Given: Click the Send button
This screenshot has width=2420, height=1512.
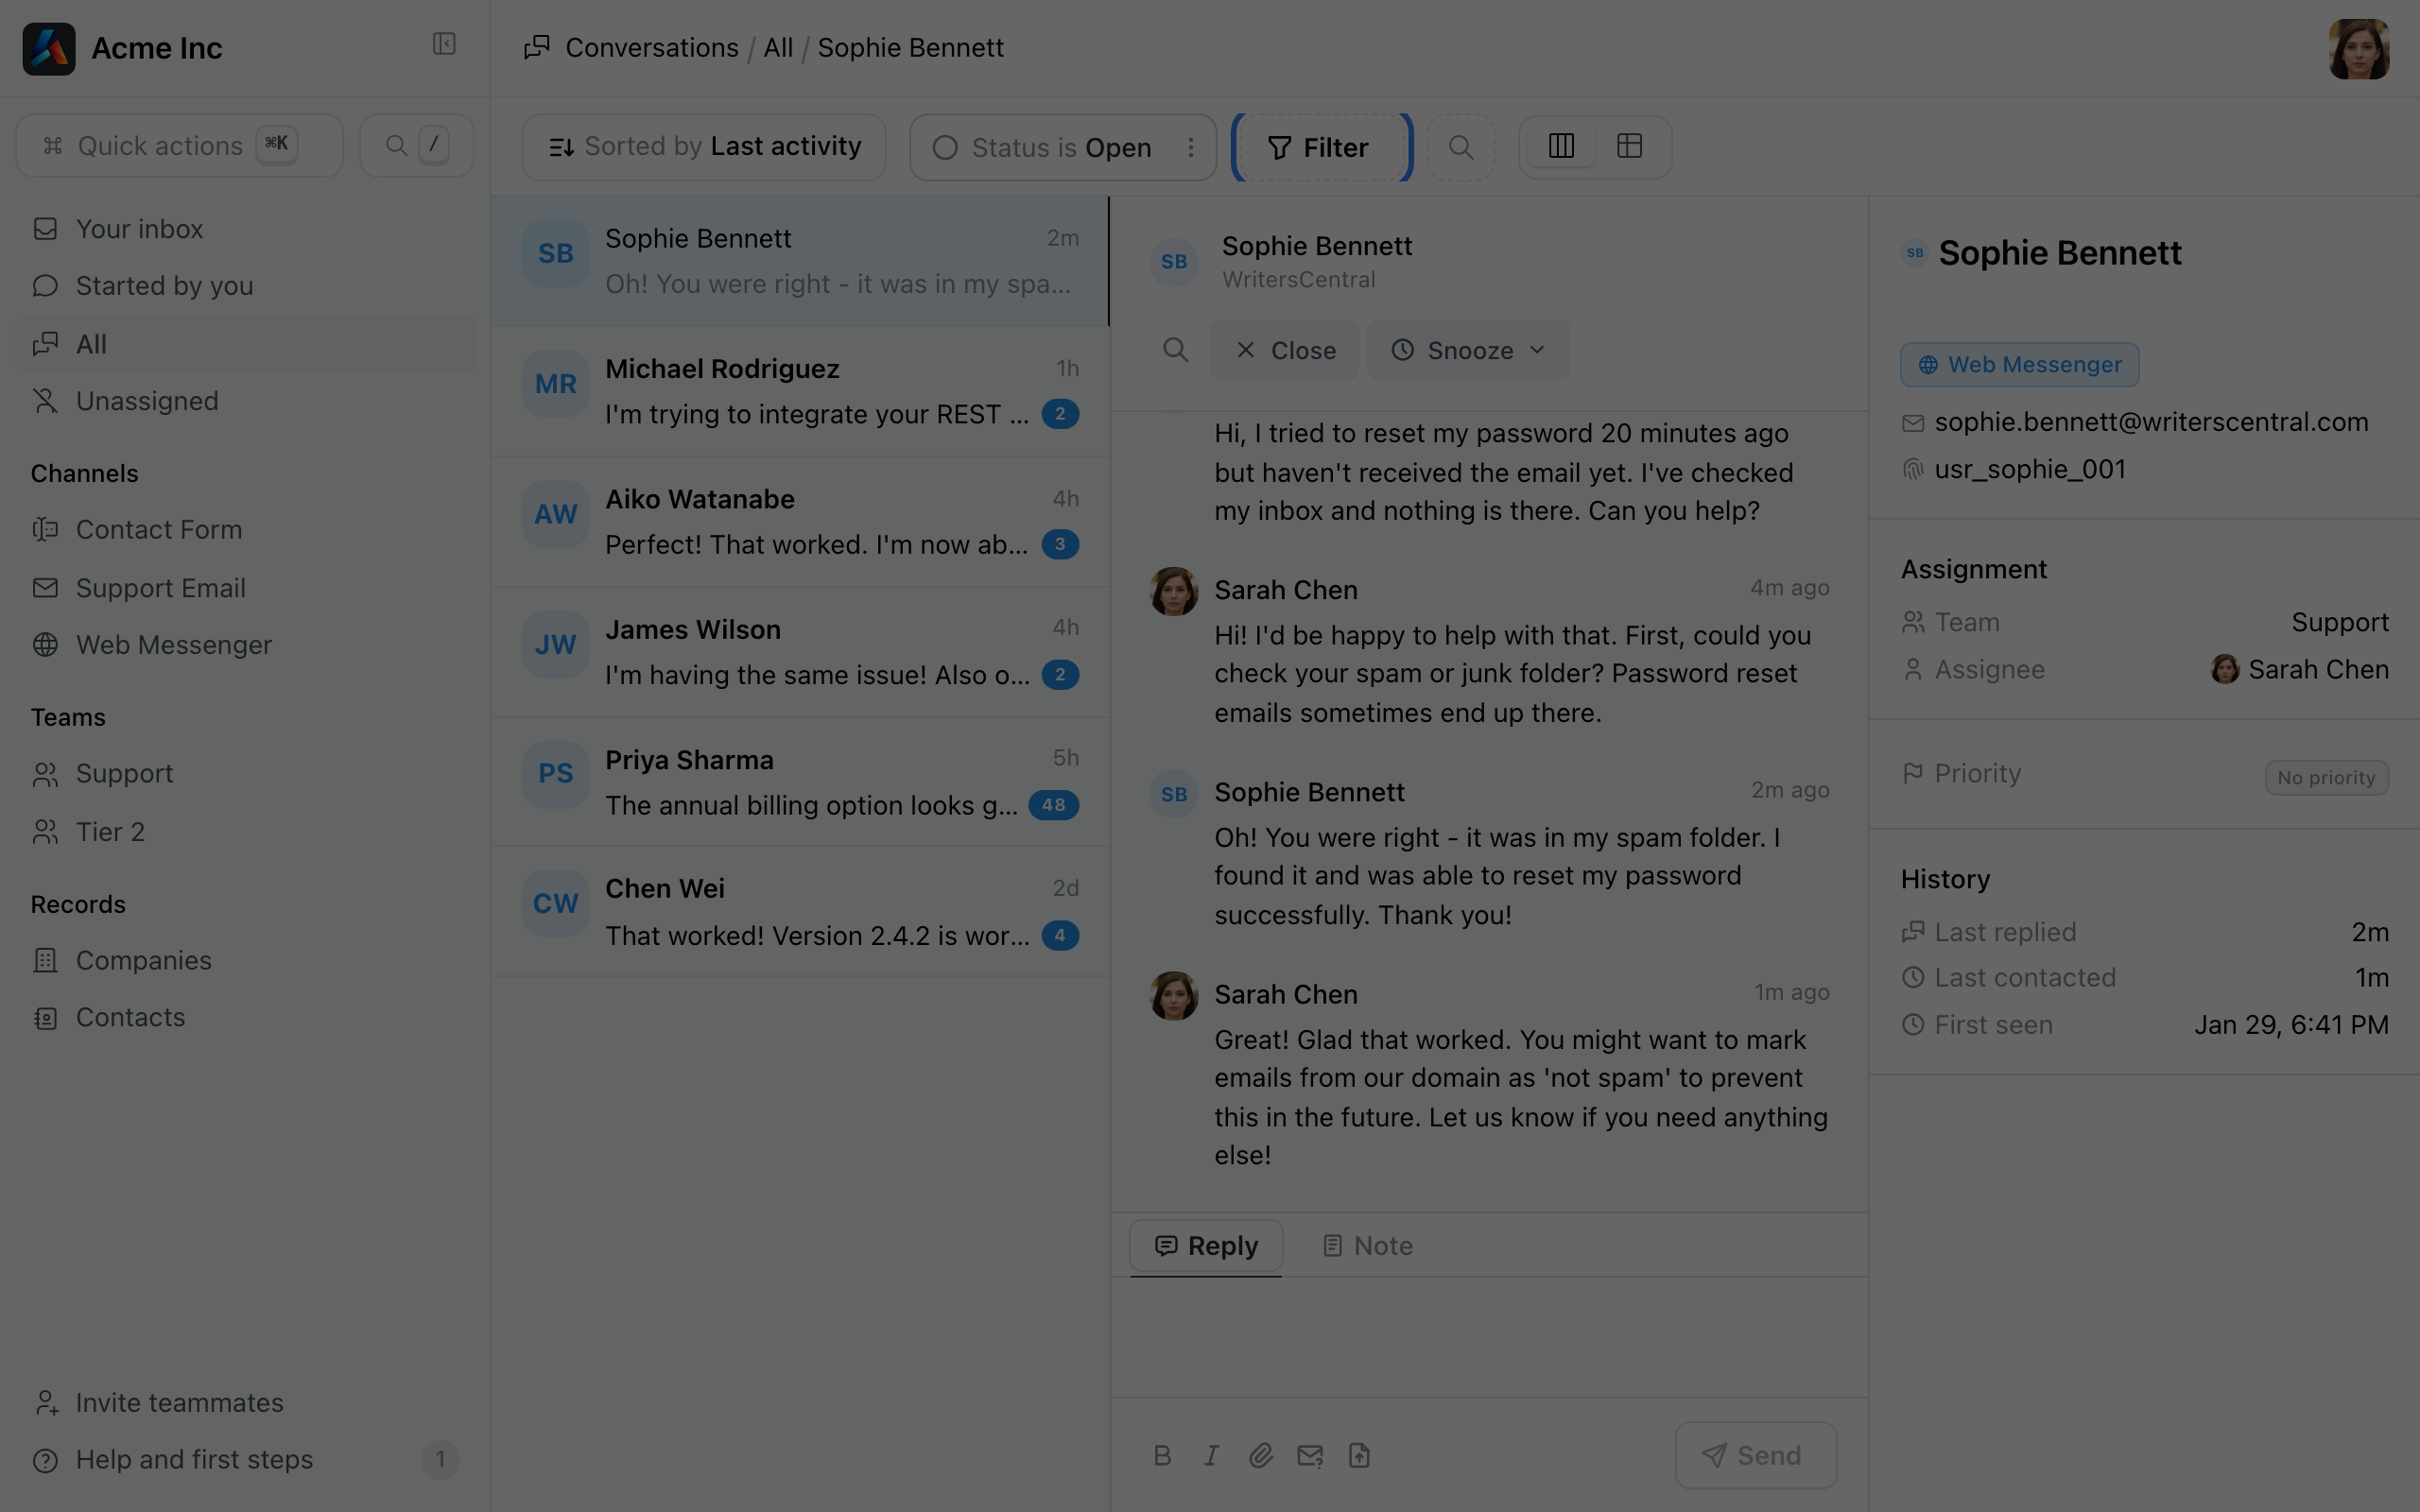Looking at the screenshot, I should (x=1755, y=1456).
